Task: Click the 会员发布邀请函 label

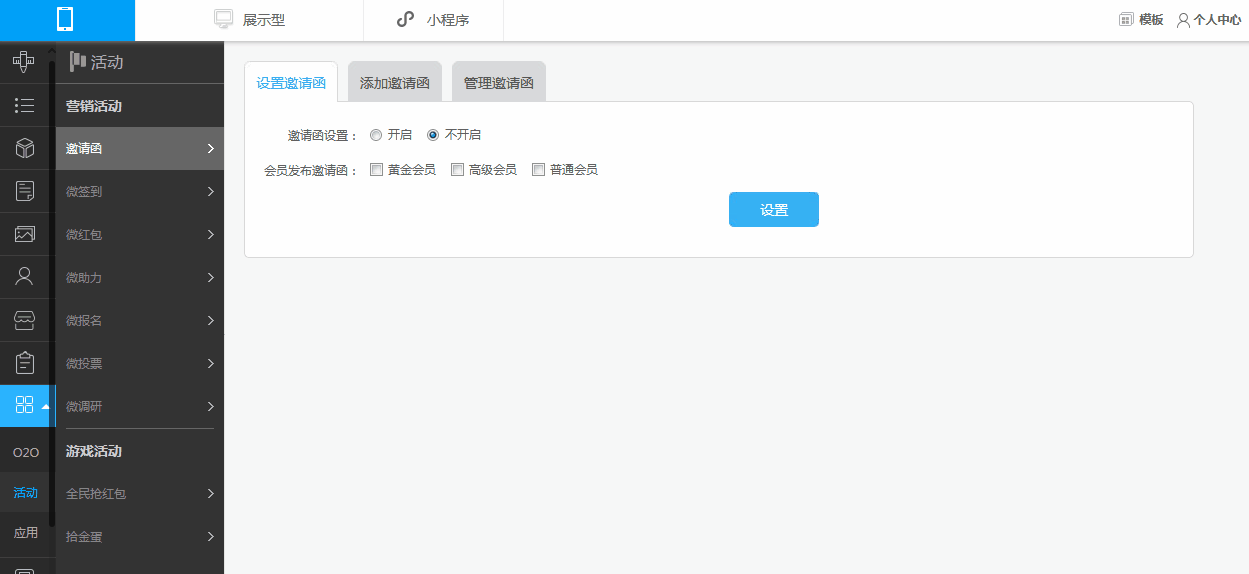Action: point(311,171)
